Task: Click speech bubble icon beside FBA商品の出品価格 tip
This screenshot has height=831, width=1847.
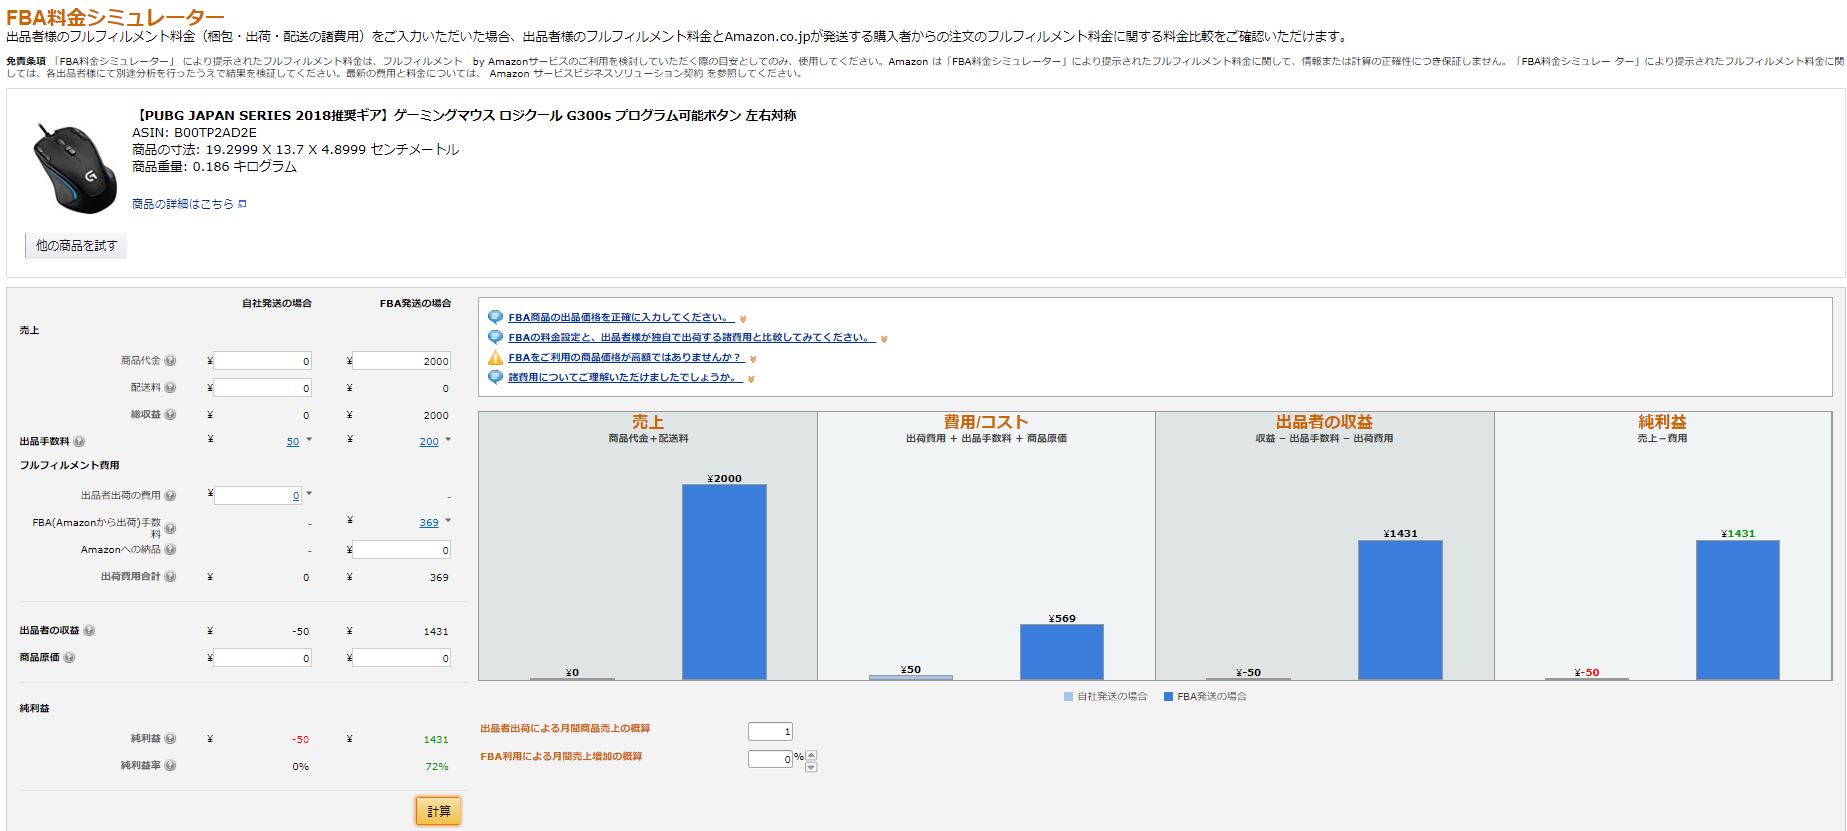Action: click(495, 317)
